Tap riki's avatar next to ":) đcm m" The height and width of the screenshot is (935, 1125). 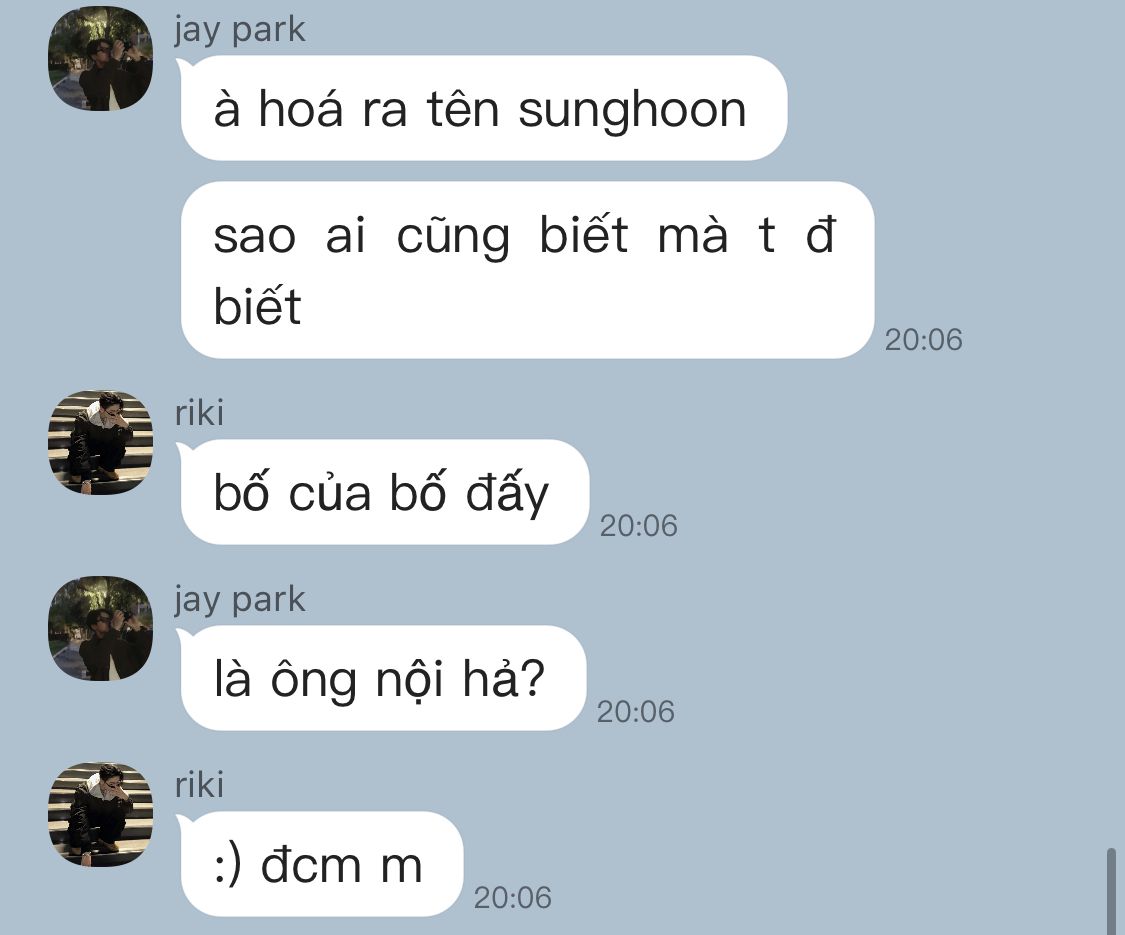tap(100, 814)
